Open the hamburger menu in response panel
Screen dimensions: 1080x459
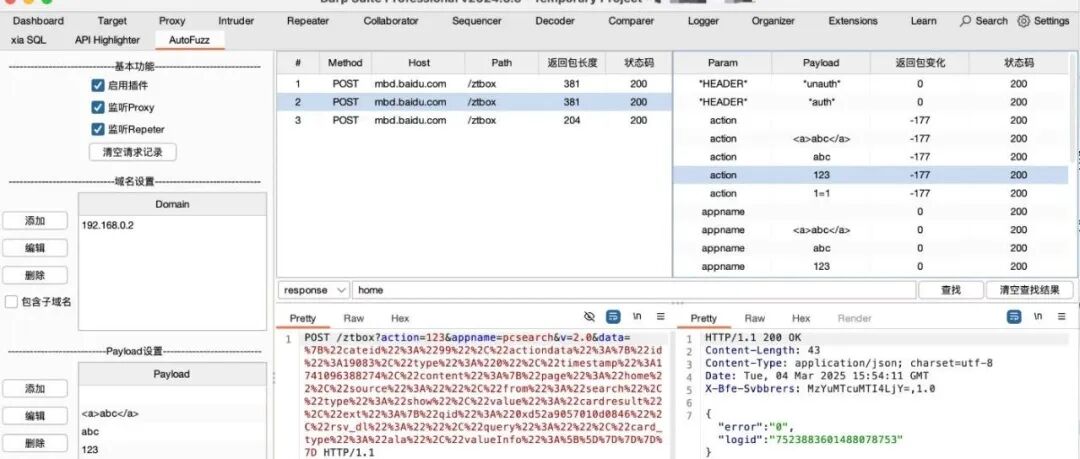[1061, 316]
